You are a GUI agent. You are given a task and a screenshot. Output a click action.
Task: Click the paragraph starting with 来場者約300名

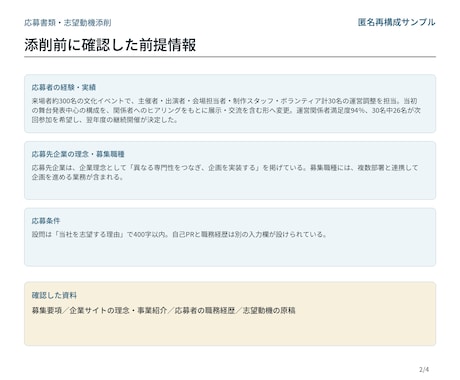pyautogui.click(x=226, y=110)
